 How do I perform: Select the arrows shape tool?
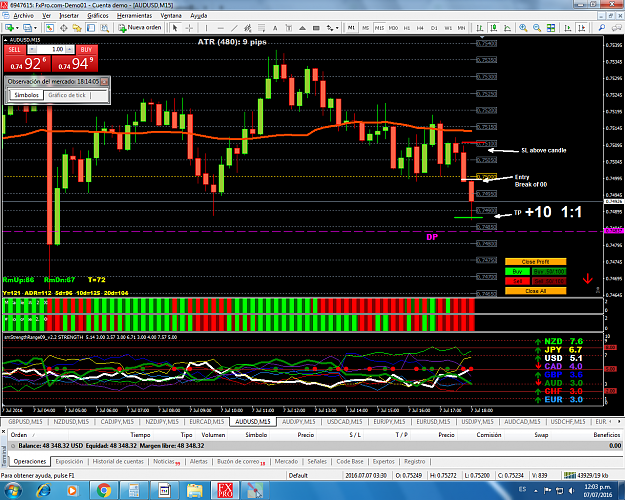pos(330,28)
